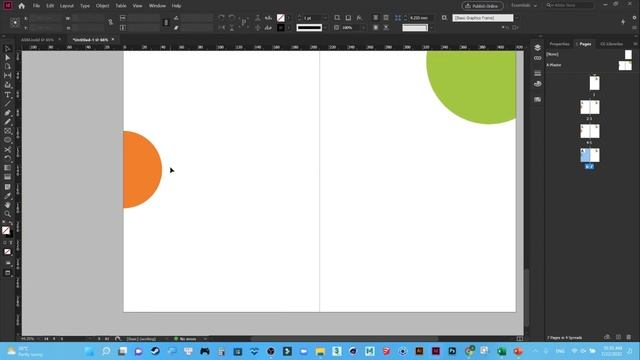Select the [None] master in Pages panel
640x360 pixels.
click(589, 54)
